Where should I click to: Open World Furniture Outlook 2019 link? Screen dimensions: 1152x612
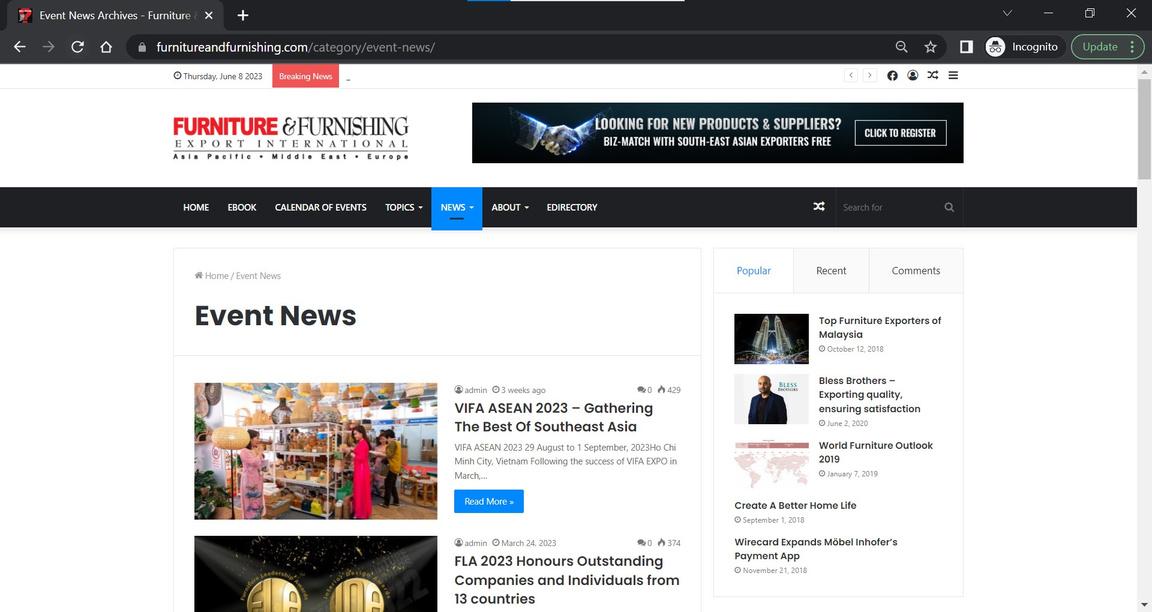point(876,452)
